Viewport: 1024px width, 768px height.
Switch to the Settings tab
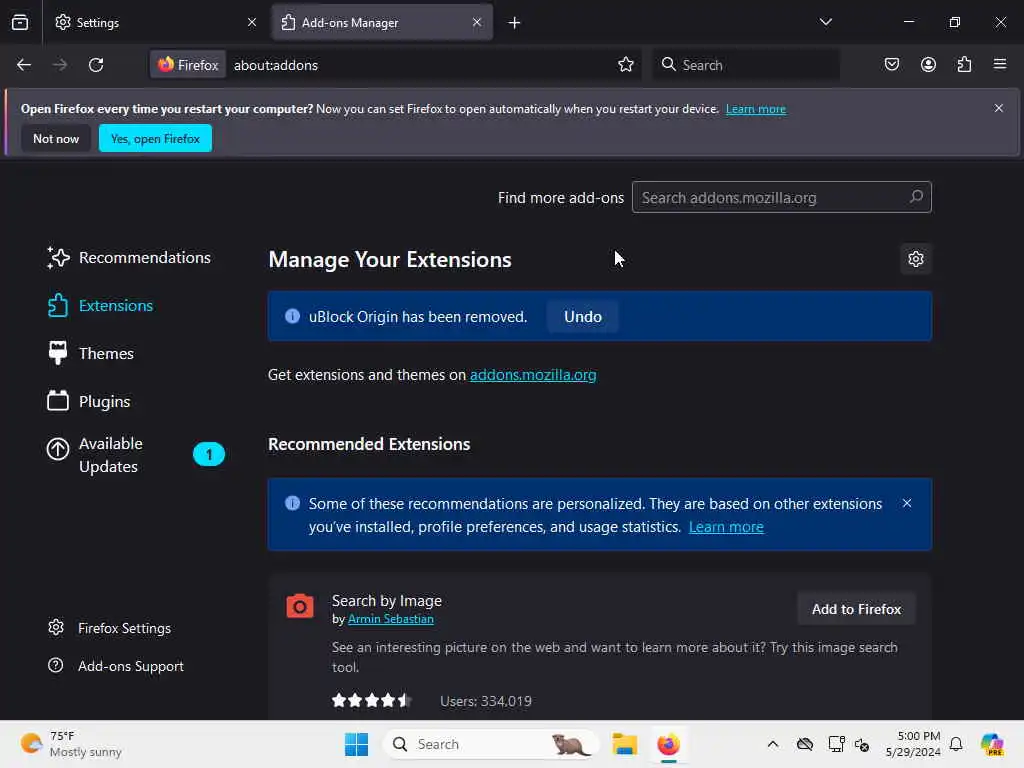point(155,23)
